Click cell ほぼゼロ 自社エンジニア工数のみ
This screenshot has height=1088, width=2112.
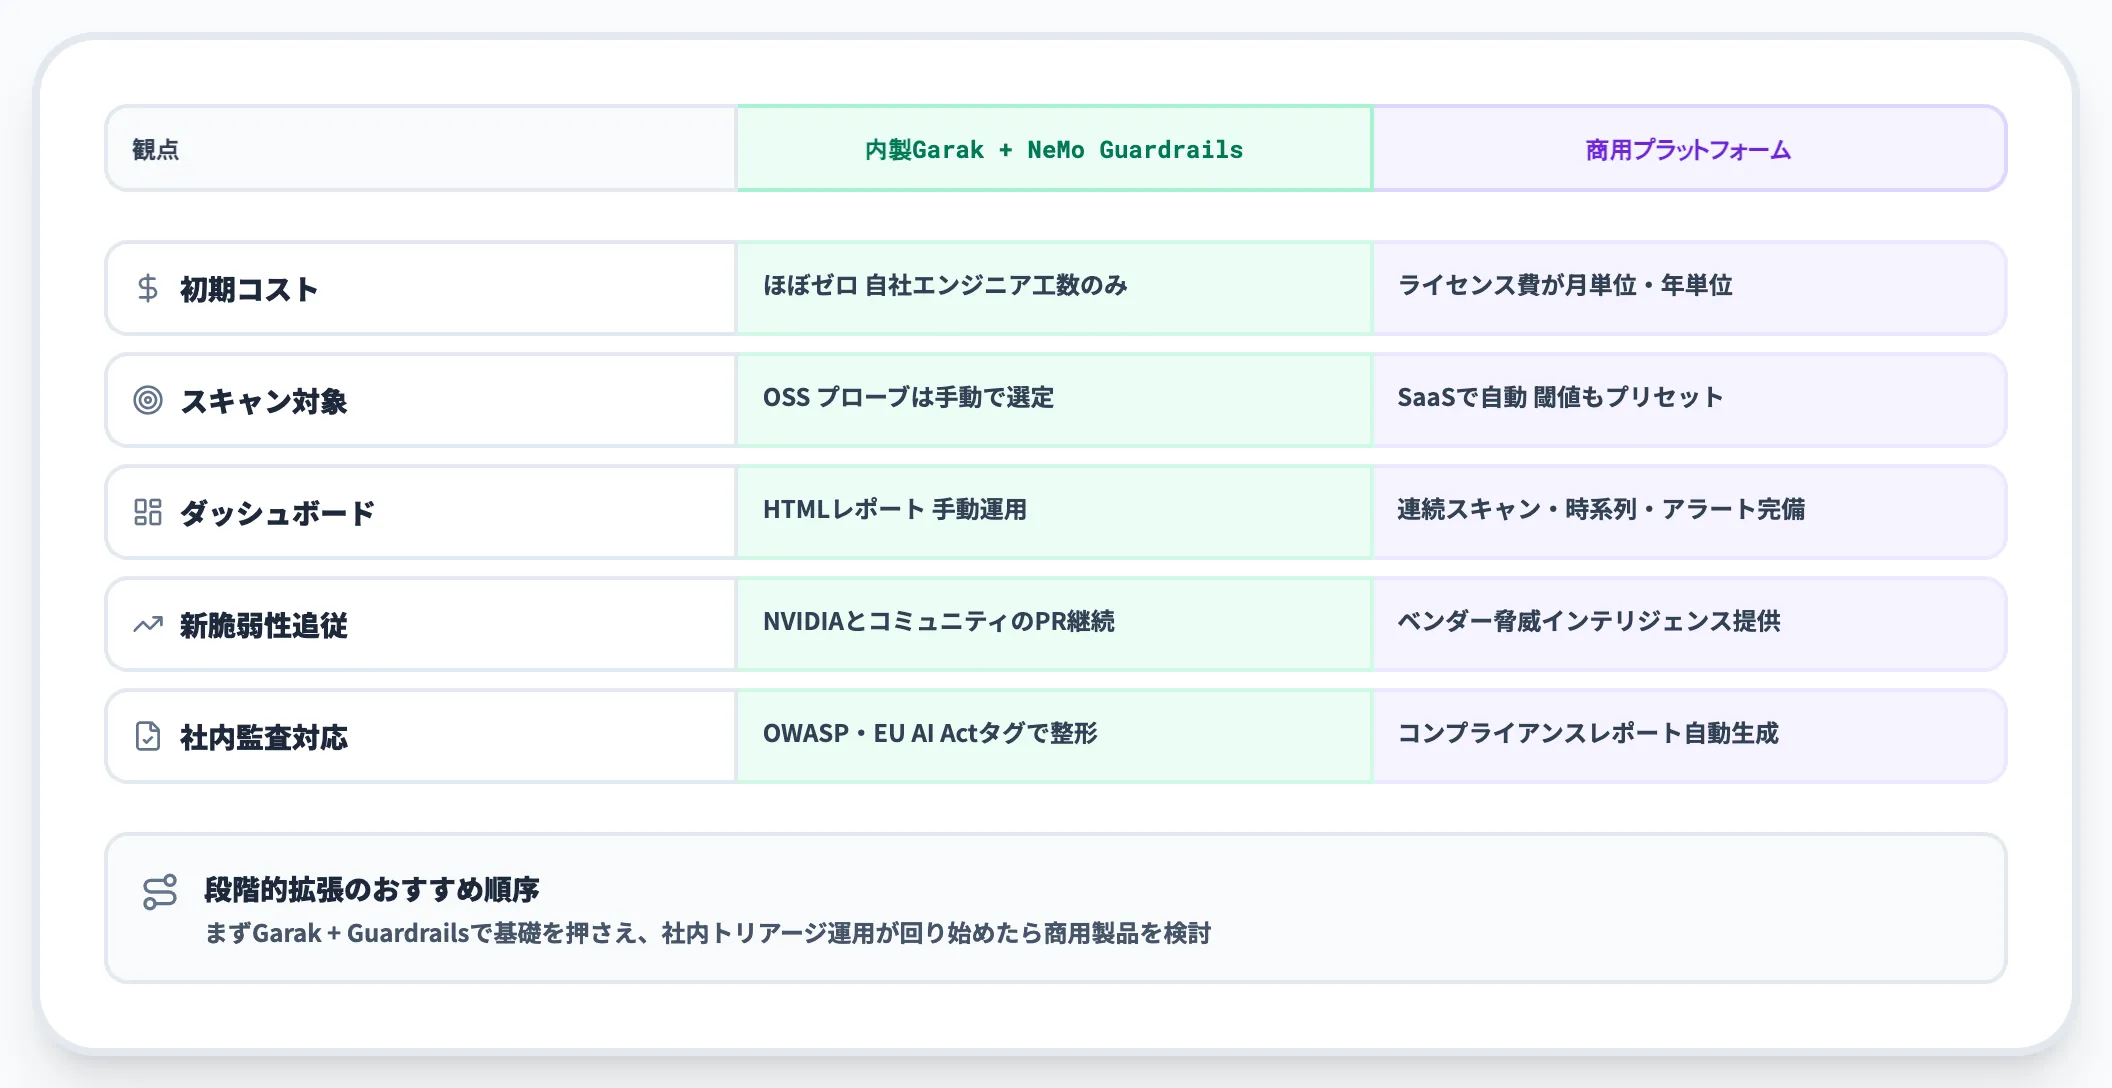click(1054, 288)
